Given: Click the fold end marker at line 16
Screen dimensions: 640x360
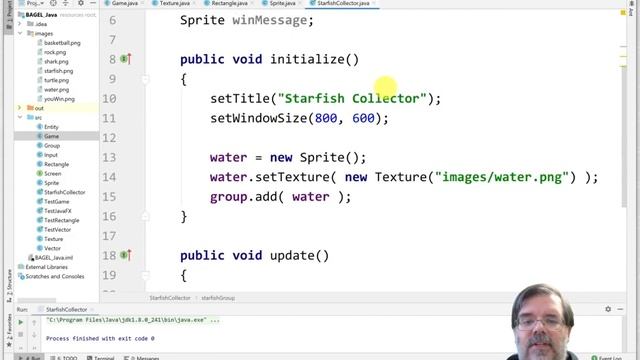Looking at the screenshot, I should click(x=145, y=217).
